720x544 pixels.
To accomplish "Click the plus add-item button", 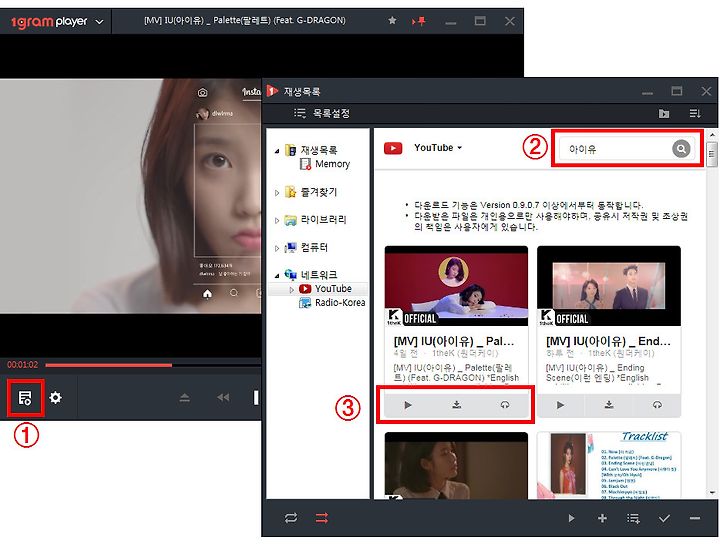I will 602,518.
